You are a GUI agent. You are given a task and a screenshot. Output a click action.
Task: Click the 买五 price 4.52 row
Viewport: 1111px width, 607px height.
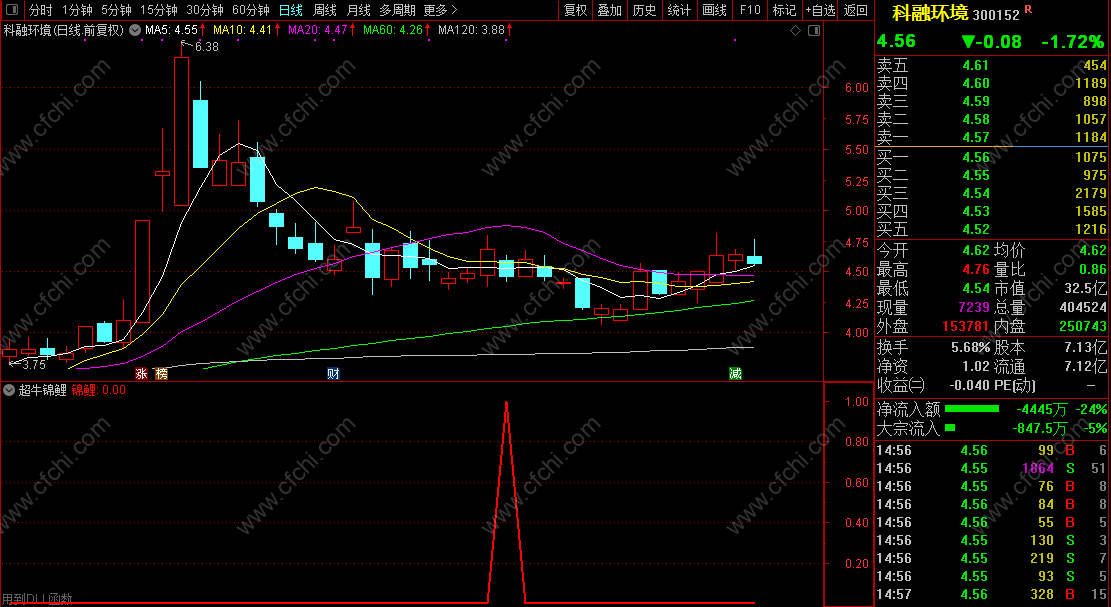click(x=992, y=229)
